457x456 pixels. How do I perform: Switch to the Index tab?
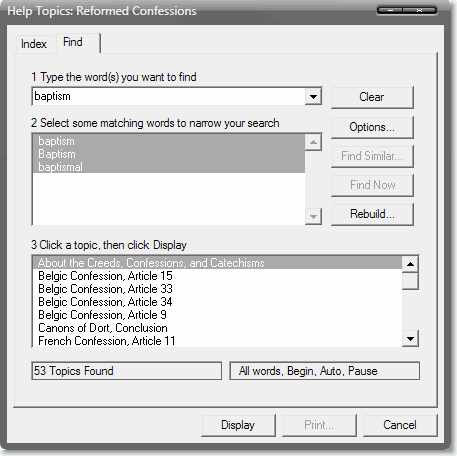[x=34, y=44]
